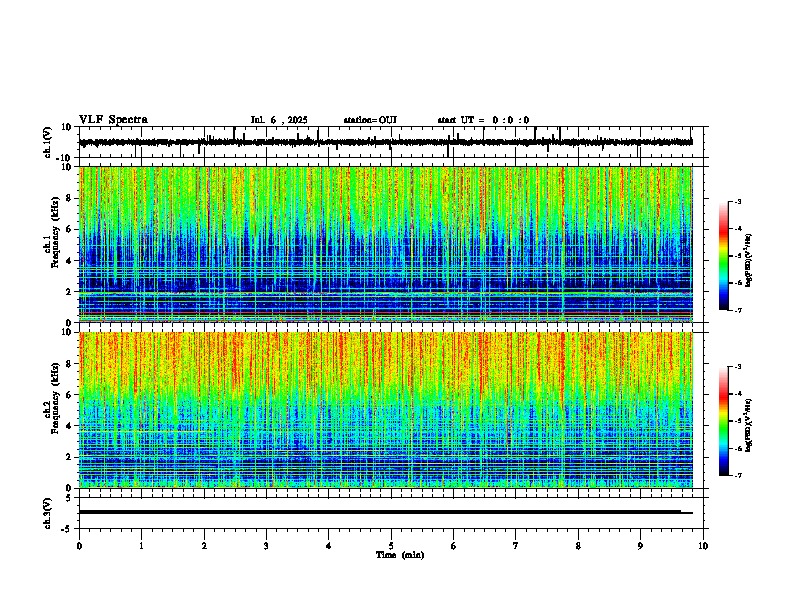792x612 pixels.
Task: Select the ch.2 spectrogram panel
Action: pyautogui.click(x=386, y=410)
